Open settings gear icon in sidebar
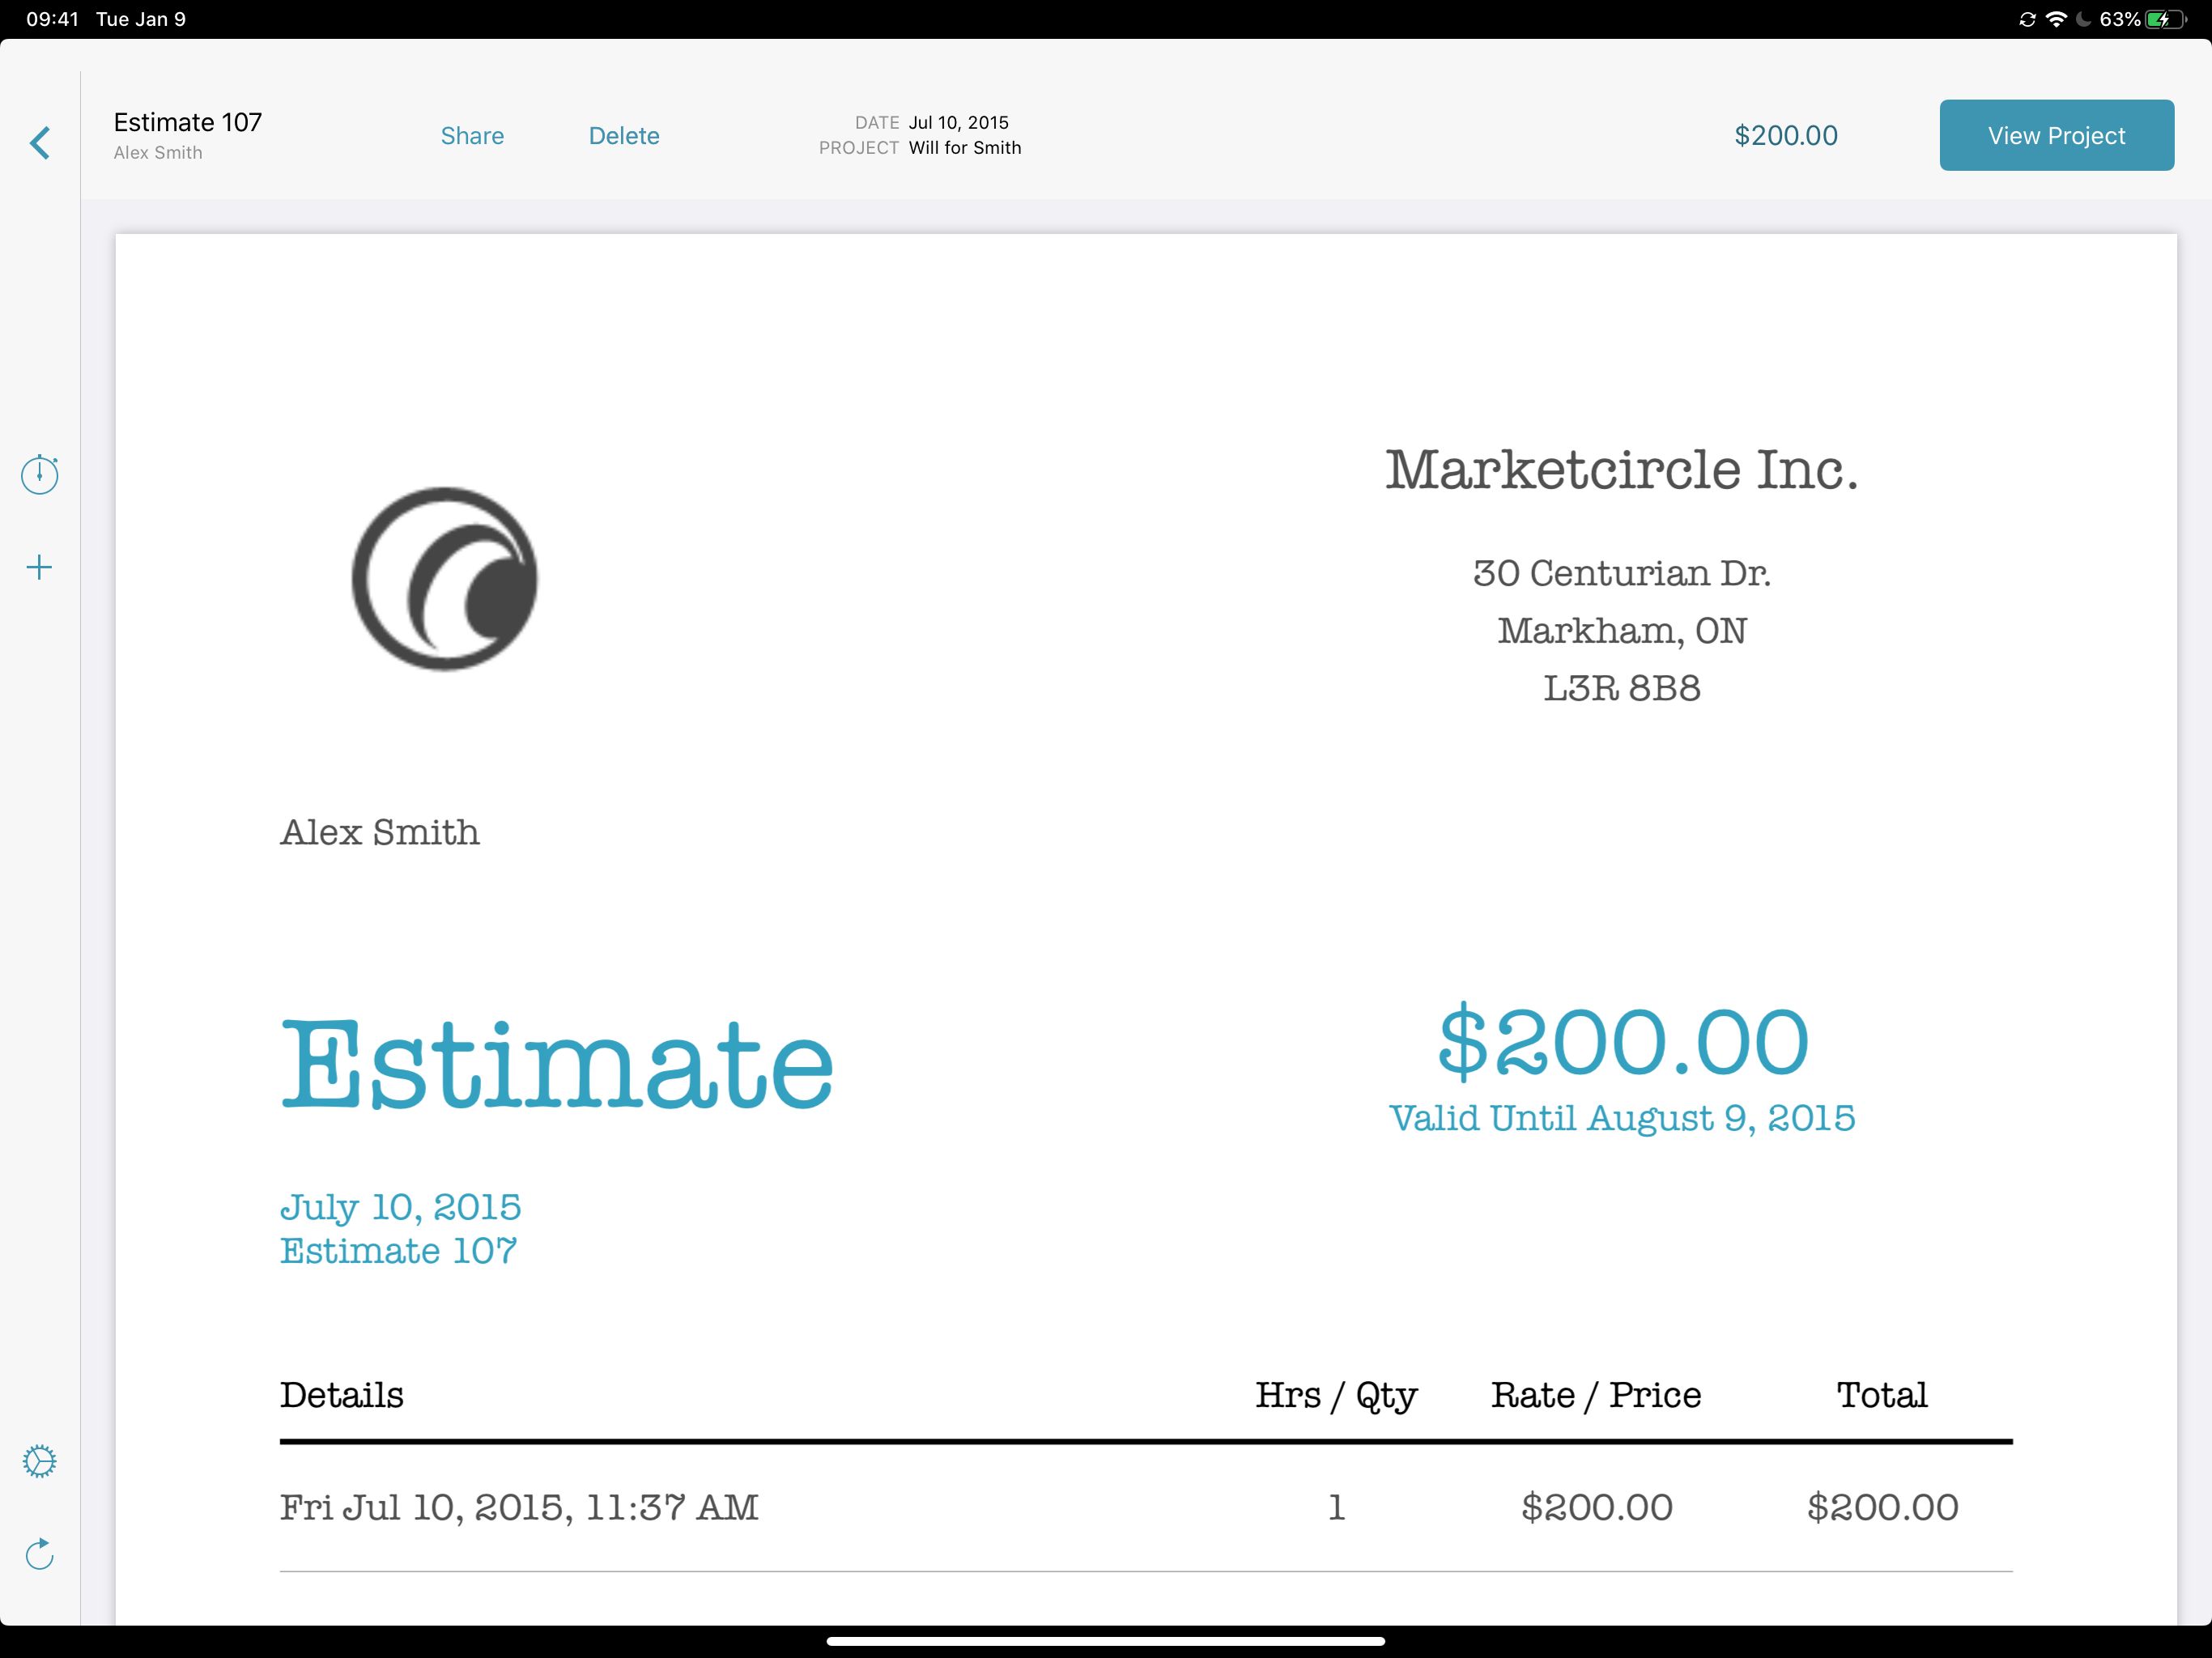The height and width of the screenshot is (1658, 2212). (x=40, y=1461)
